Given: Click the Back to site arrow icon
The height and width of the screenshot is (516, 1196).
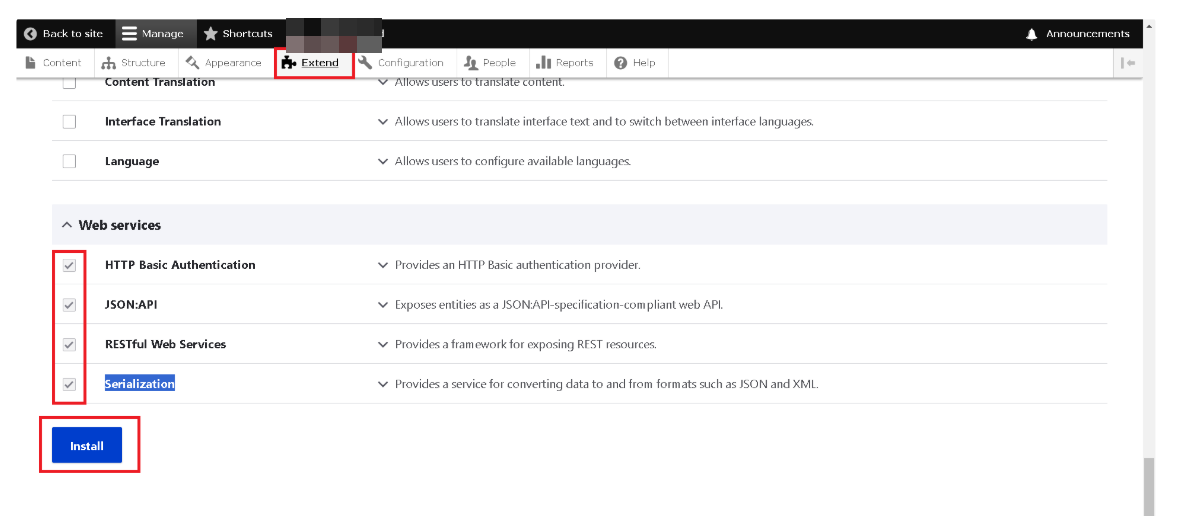Looking at the screenshot, I should coord(30,34).
